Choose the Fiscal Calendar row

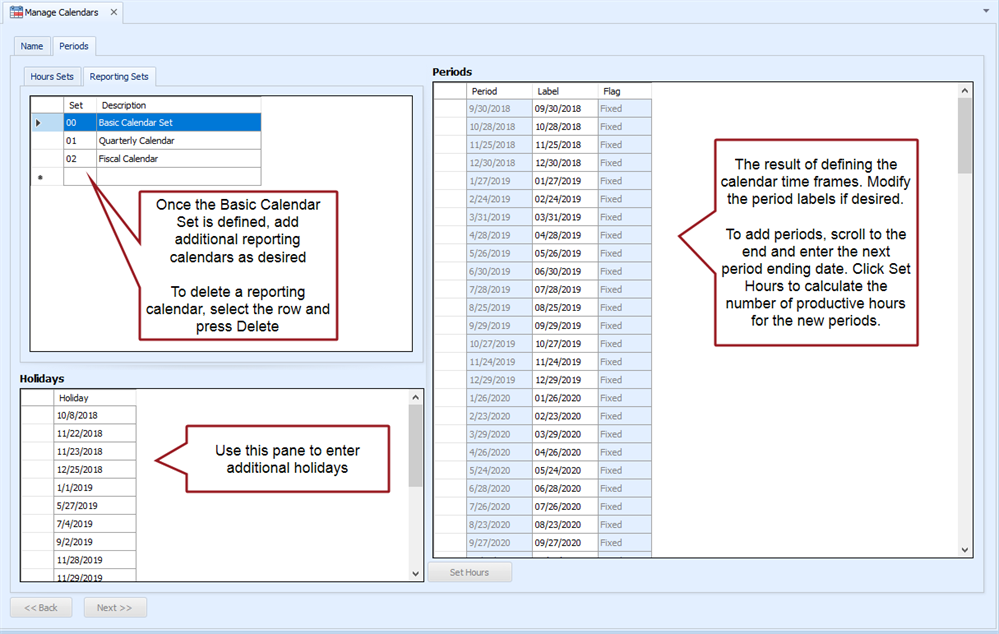178,159
